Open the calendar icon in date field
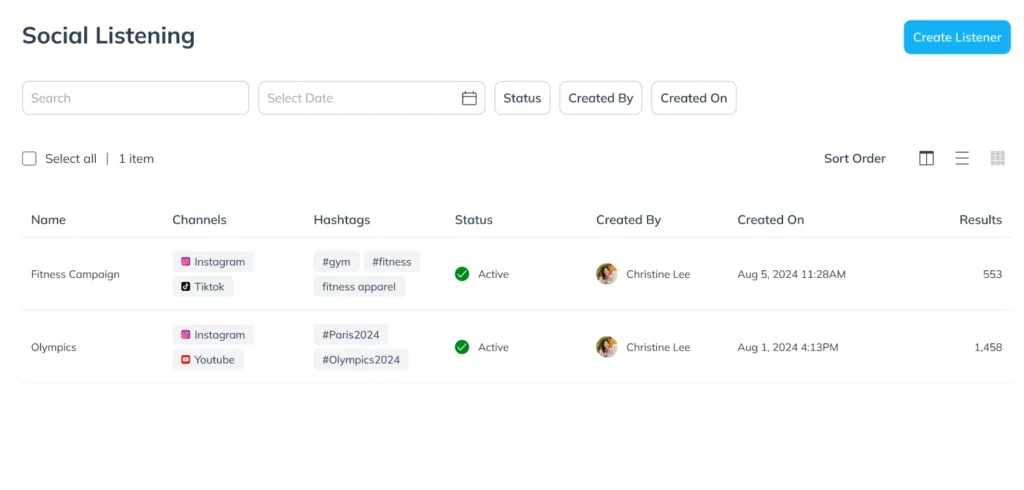Viewport: 1024px width, 490px height. tap(469, 98)
